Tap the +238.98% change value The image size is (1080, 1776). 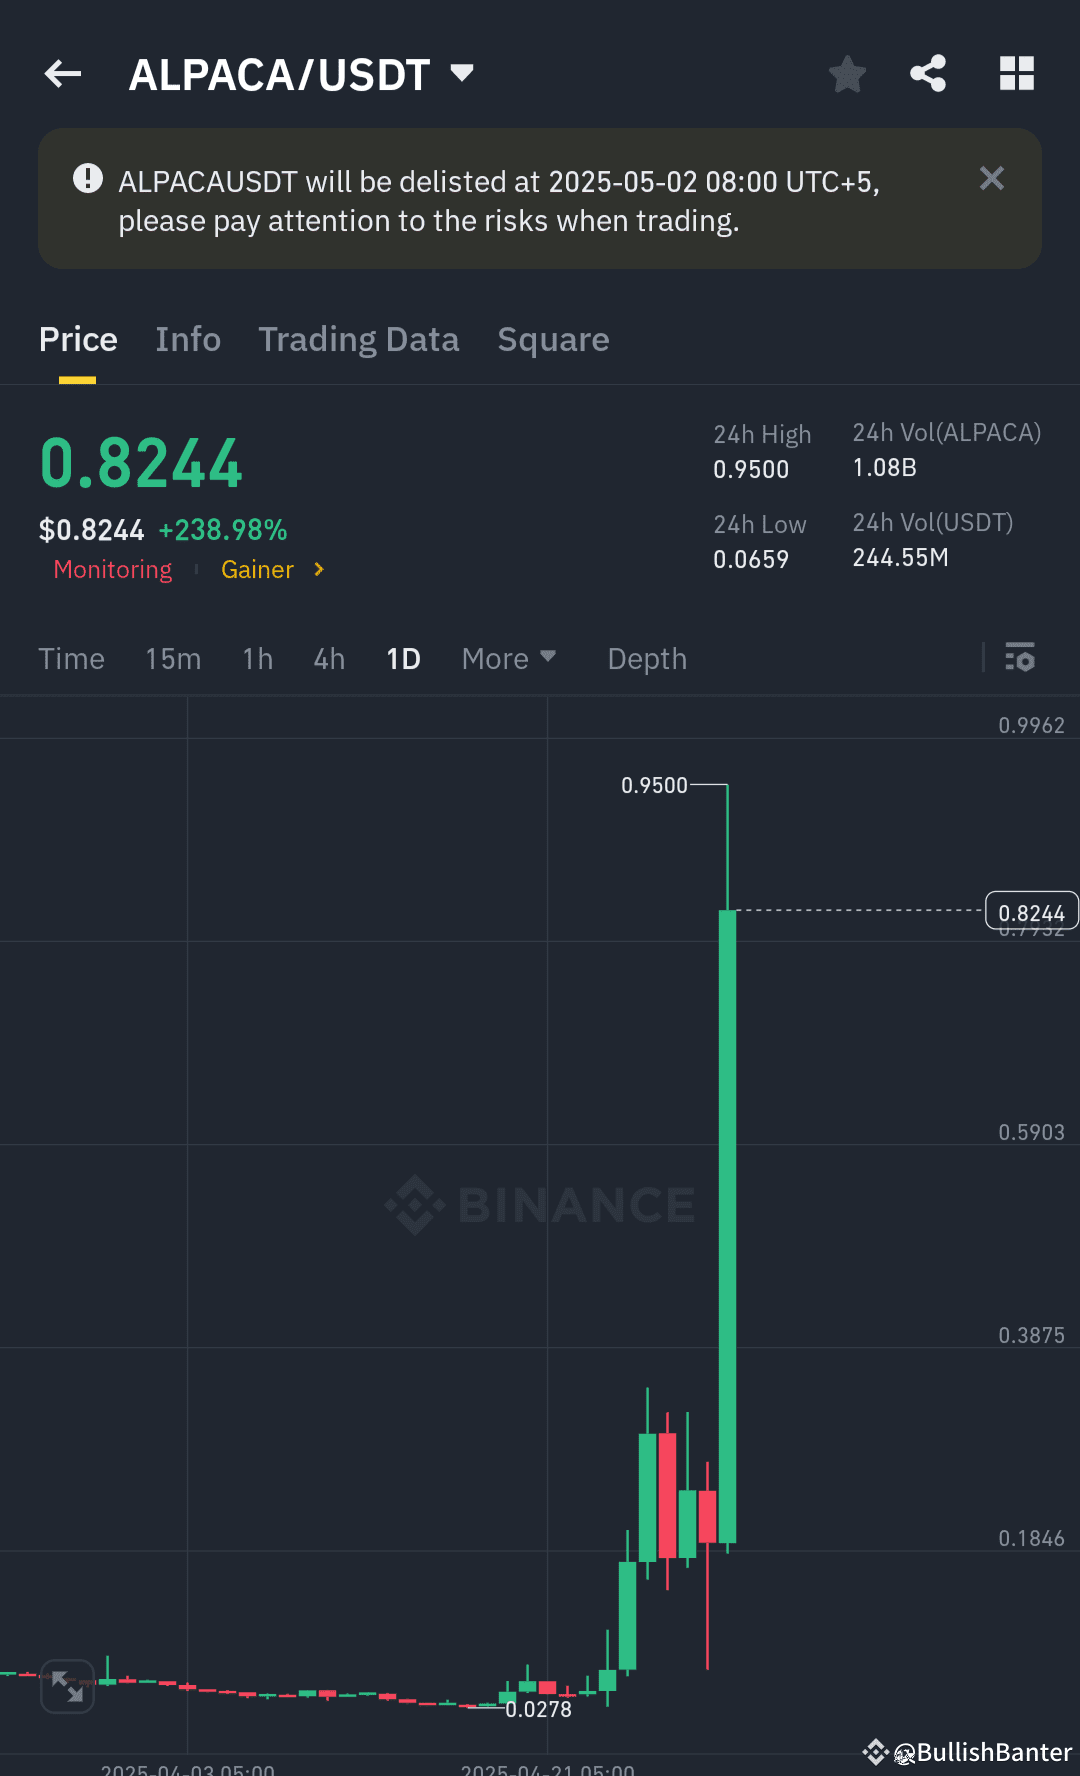tap(223, 529)
